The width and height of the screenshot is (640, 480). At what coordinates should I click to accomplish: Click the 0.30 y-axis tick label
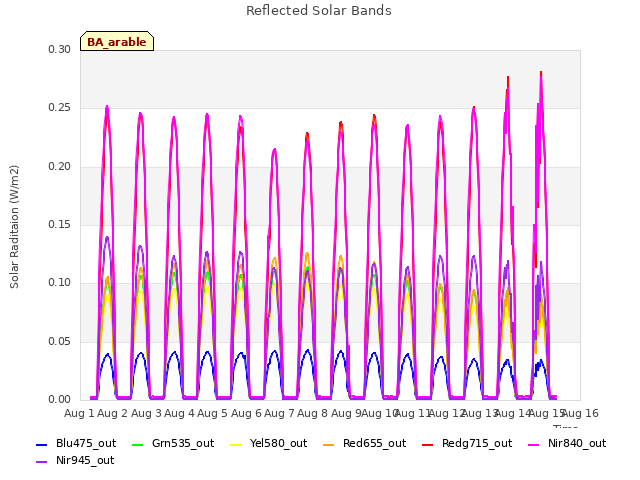point(60,49)
